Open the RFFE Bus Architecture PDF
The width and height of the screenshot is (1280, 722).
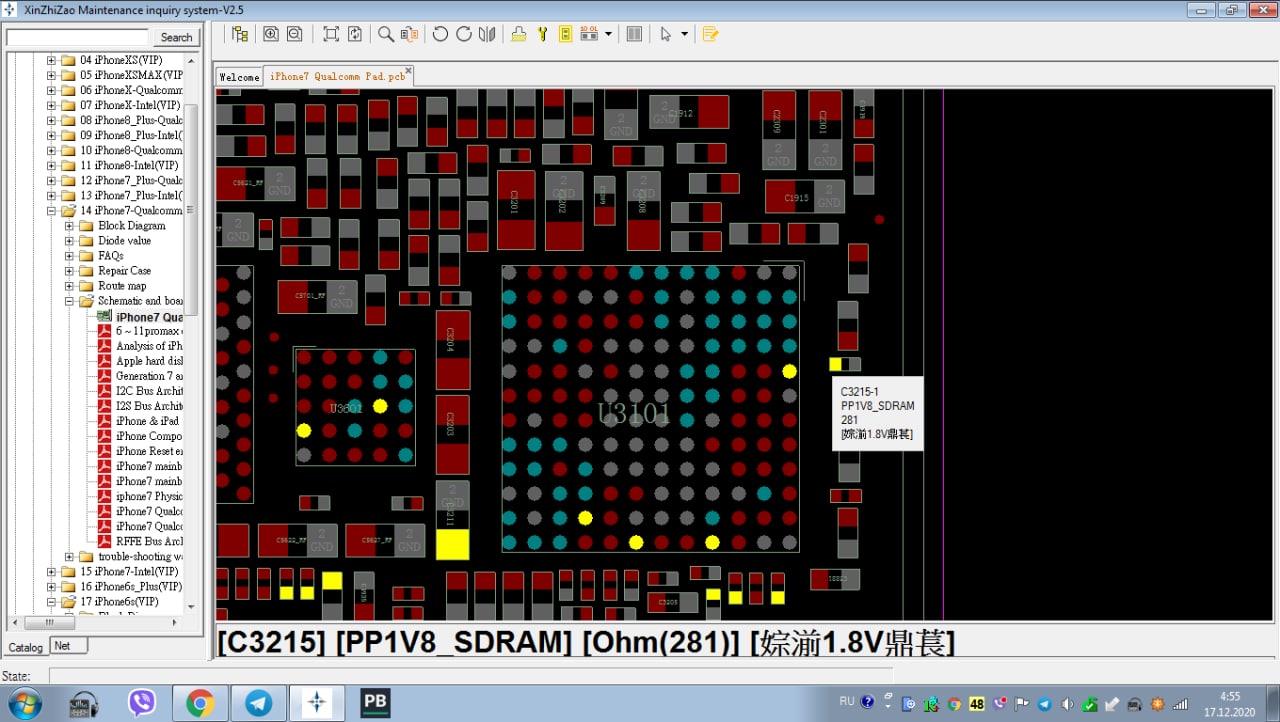click(x=148, y=541)
